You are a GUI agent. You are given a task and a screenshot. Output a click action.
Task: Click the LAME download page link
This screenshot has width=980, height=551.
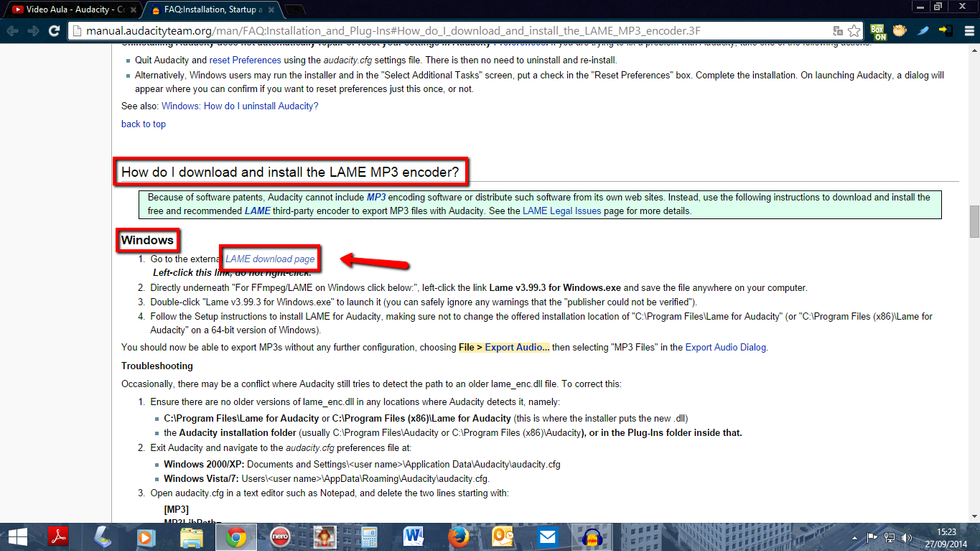(x=270, y=259)
